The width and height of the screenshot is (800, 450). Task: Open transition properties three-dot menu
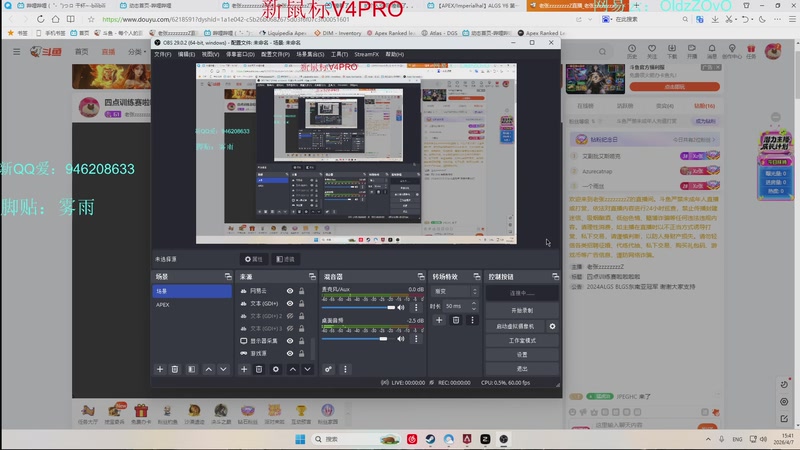pos(472,320)
